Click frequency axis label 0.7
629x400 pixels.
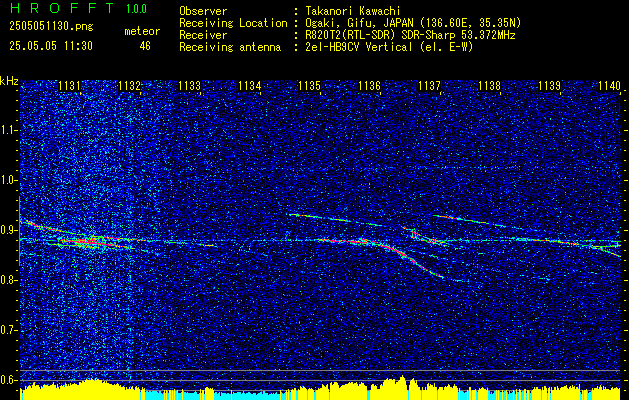tap(9, 330)
